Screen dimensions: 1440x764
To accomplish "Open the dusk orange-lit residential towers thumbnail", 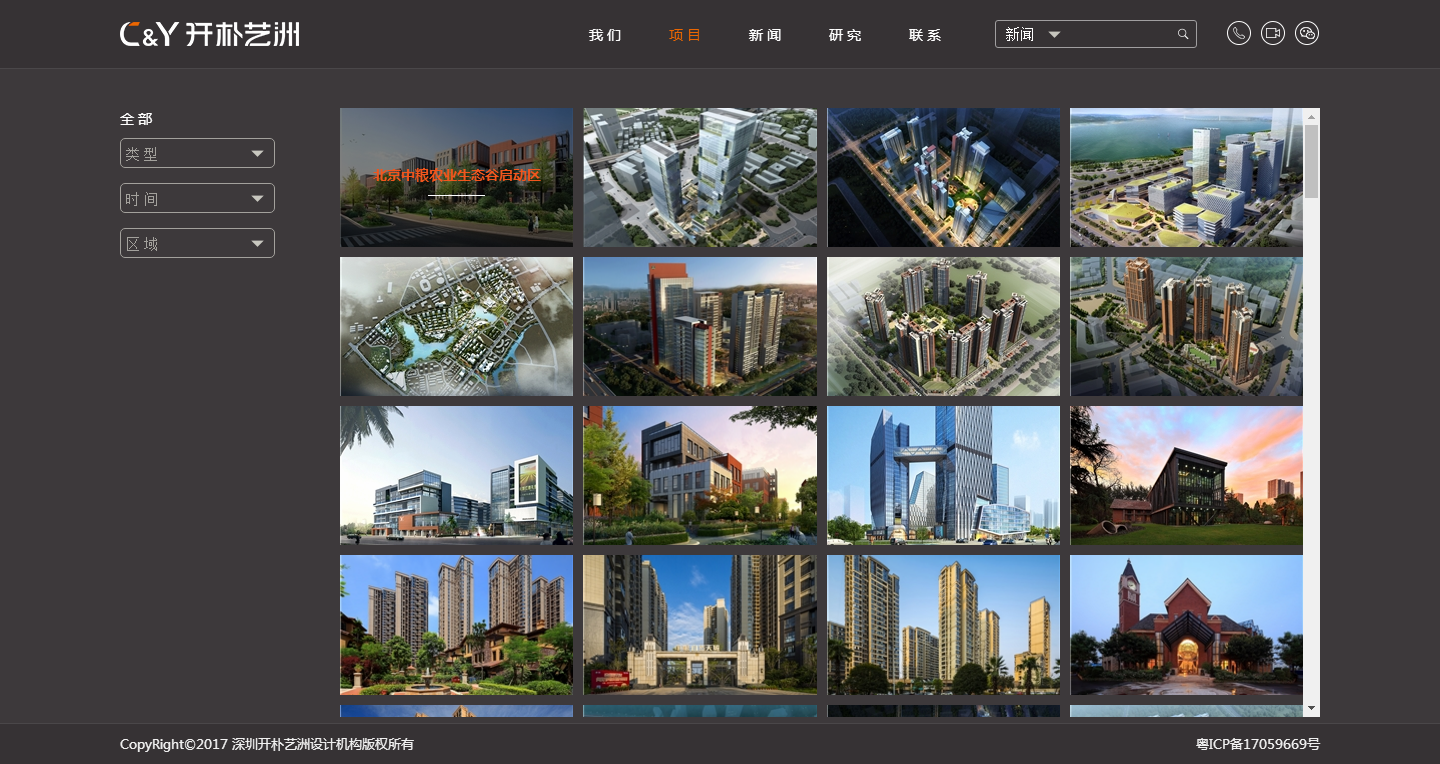I will 1187,326.
